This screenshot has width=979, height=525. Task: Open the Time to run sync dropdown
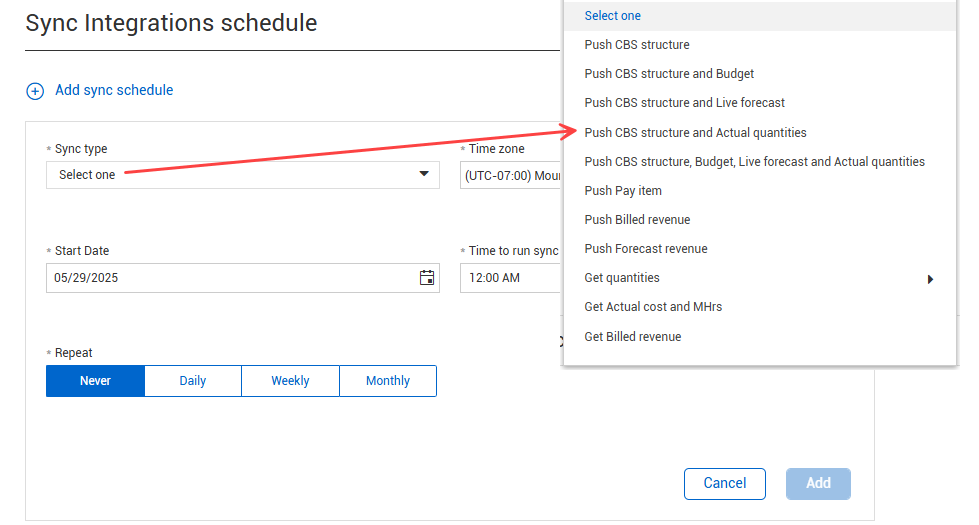click(510, 278)
